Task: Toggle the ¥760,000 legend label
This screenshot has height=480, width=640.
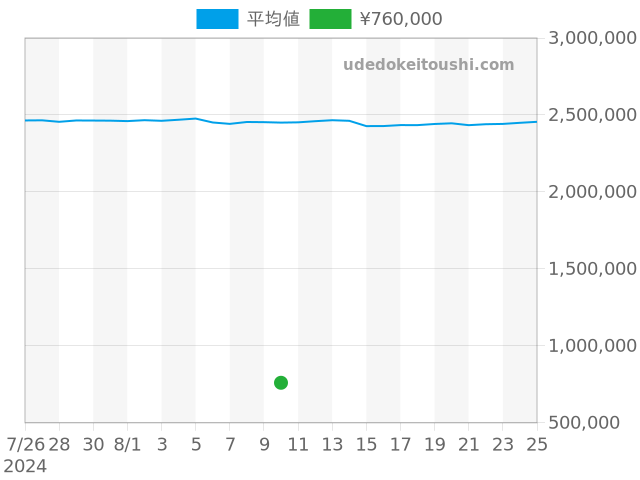Action: point(400,19)
